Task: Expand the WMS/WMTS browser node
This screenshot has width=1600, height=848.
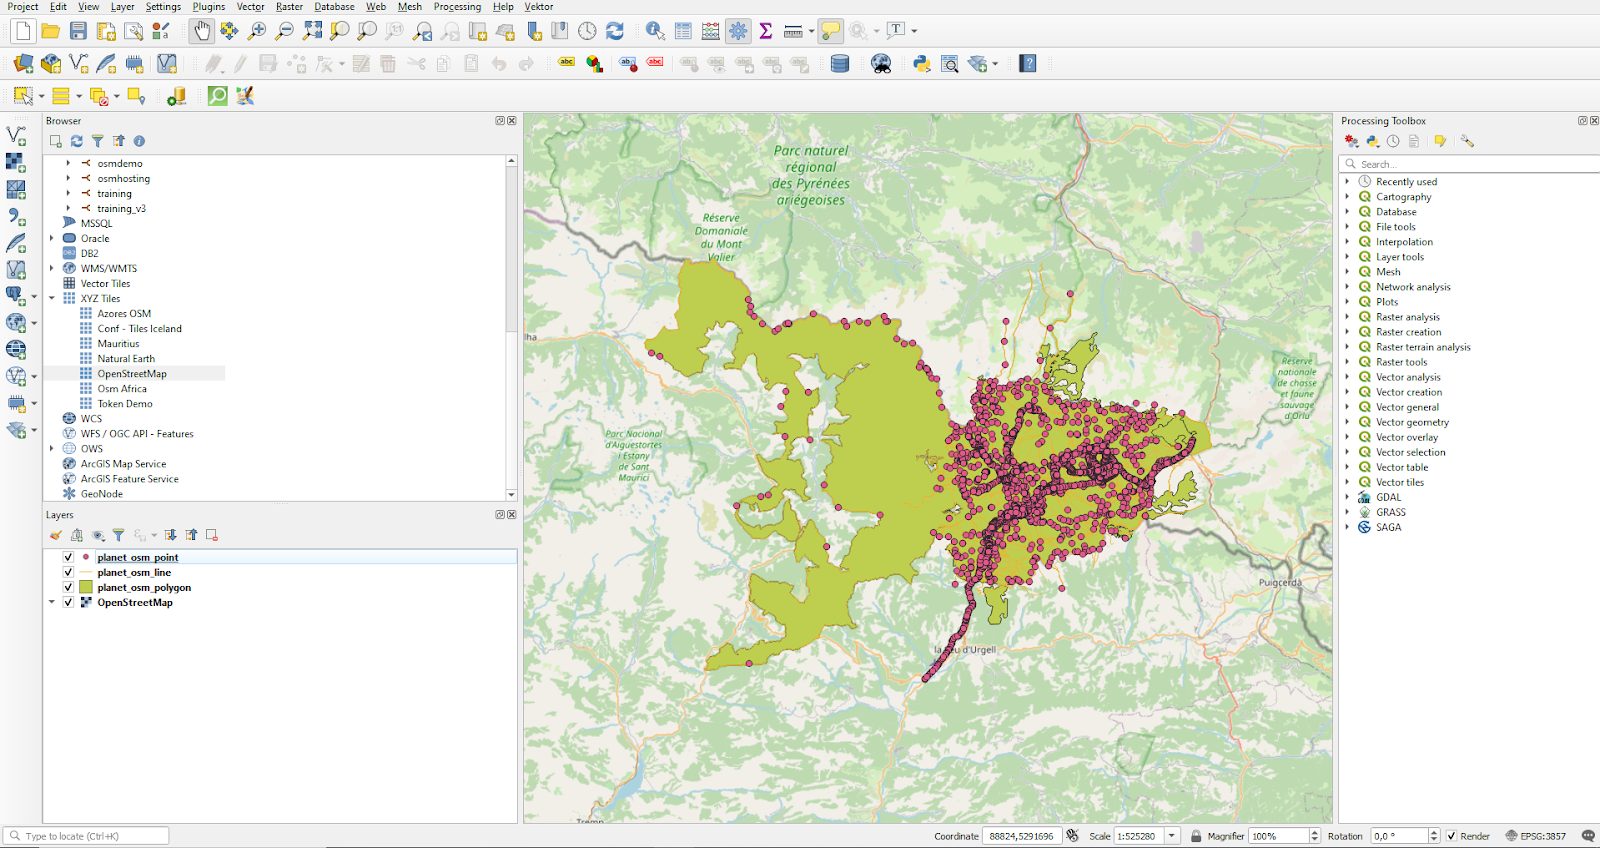Action: coord(52,268)
